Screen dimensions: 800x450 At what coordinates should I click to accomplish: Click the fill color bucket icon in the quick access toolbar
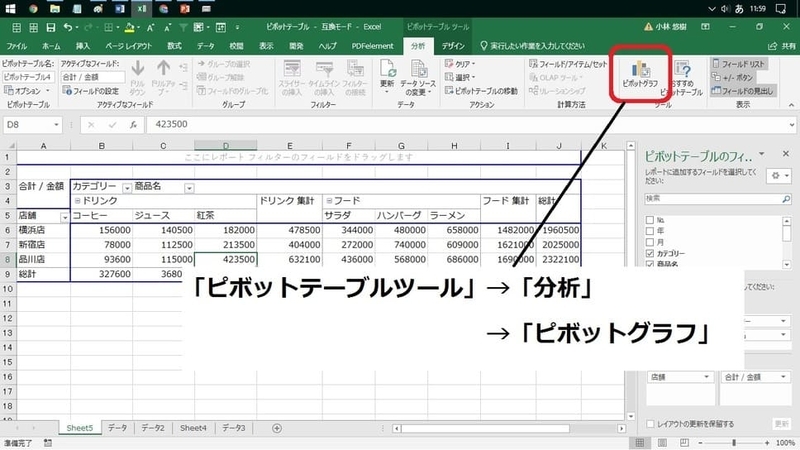click(129, 27)
